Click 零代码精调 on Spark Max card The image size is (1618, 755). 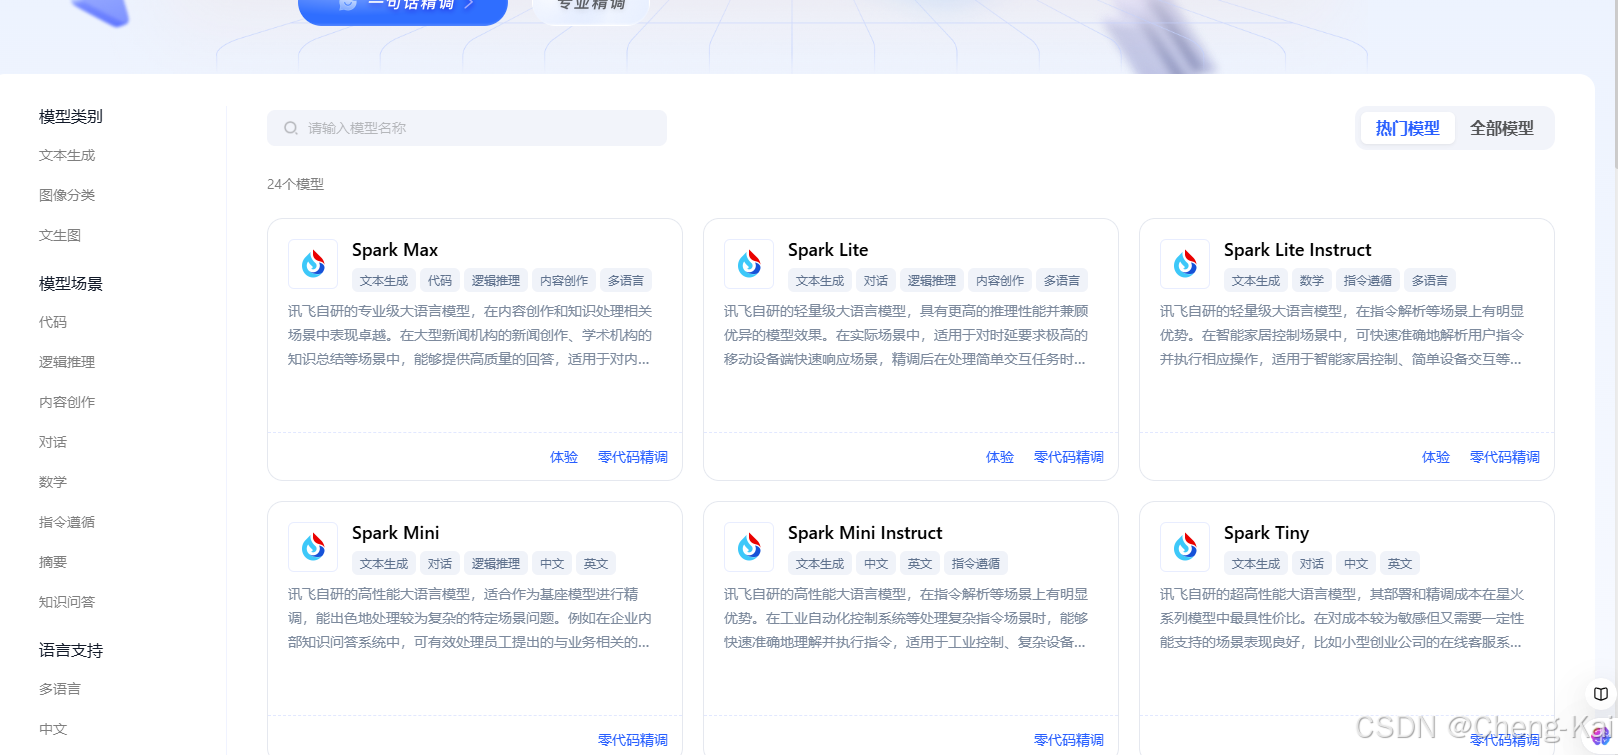pyautogui.click(x=633, y=457)
